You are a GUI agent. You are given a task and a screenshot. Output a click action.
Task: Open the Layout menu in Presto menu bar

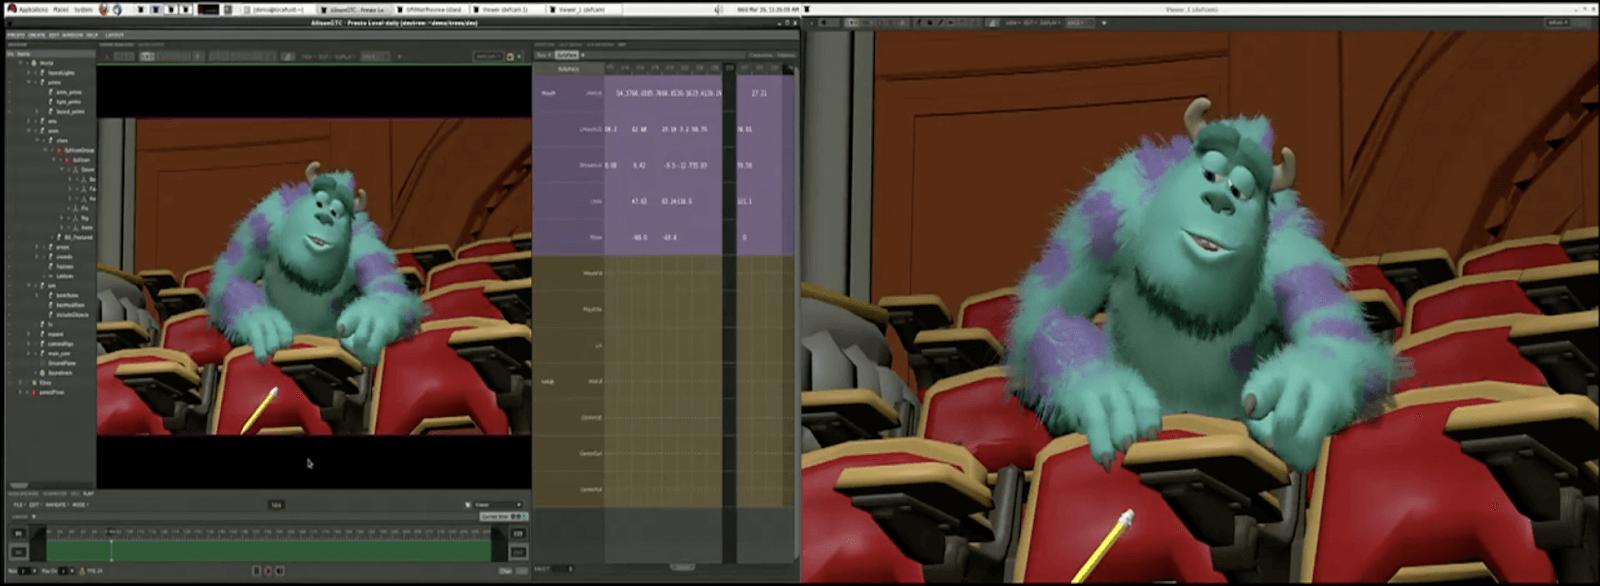[x=115, y=35]
